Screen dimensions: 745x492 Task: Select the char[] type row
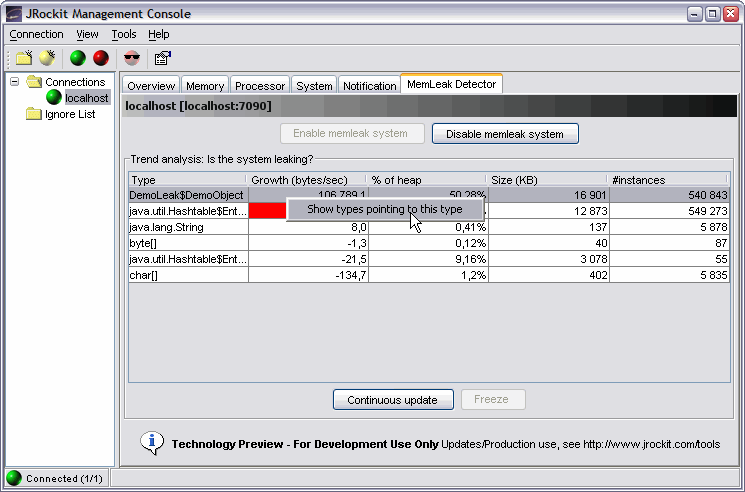click(x=429, y=275)
